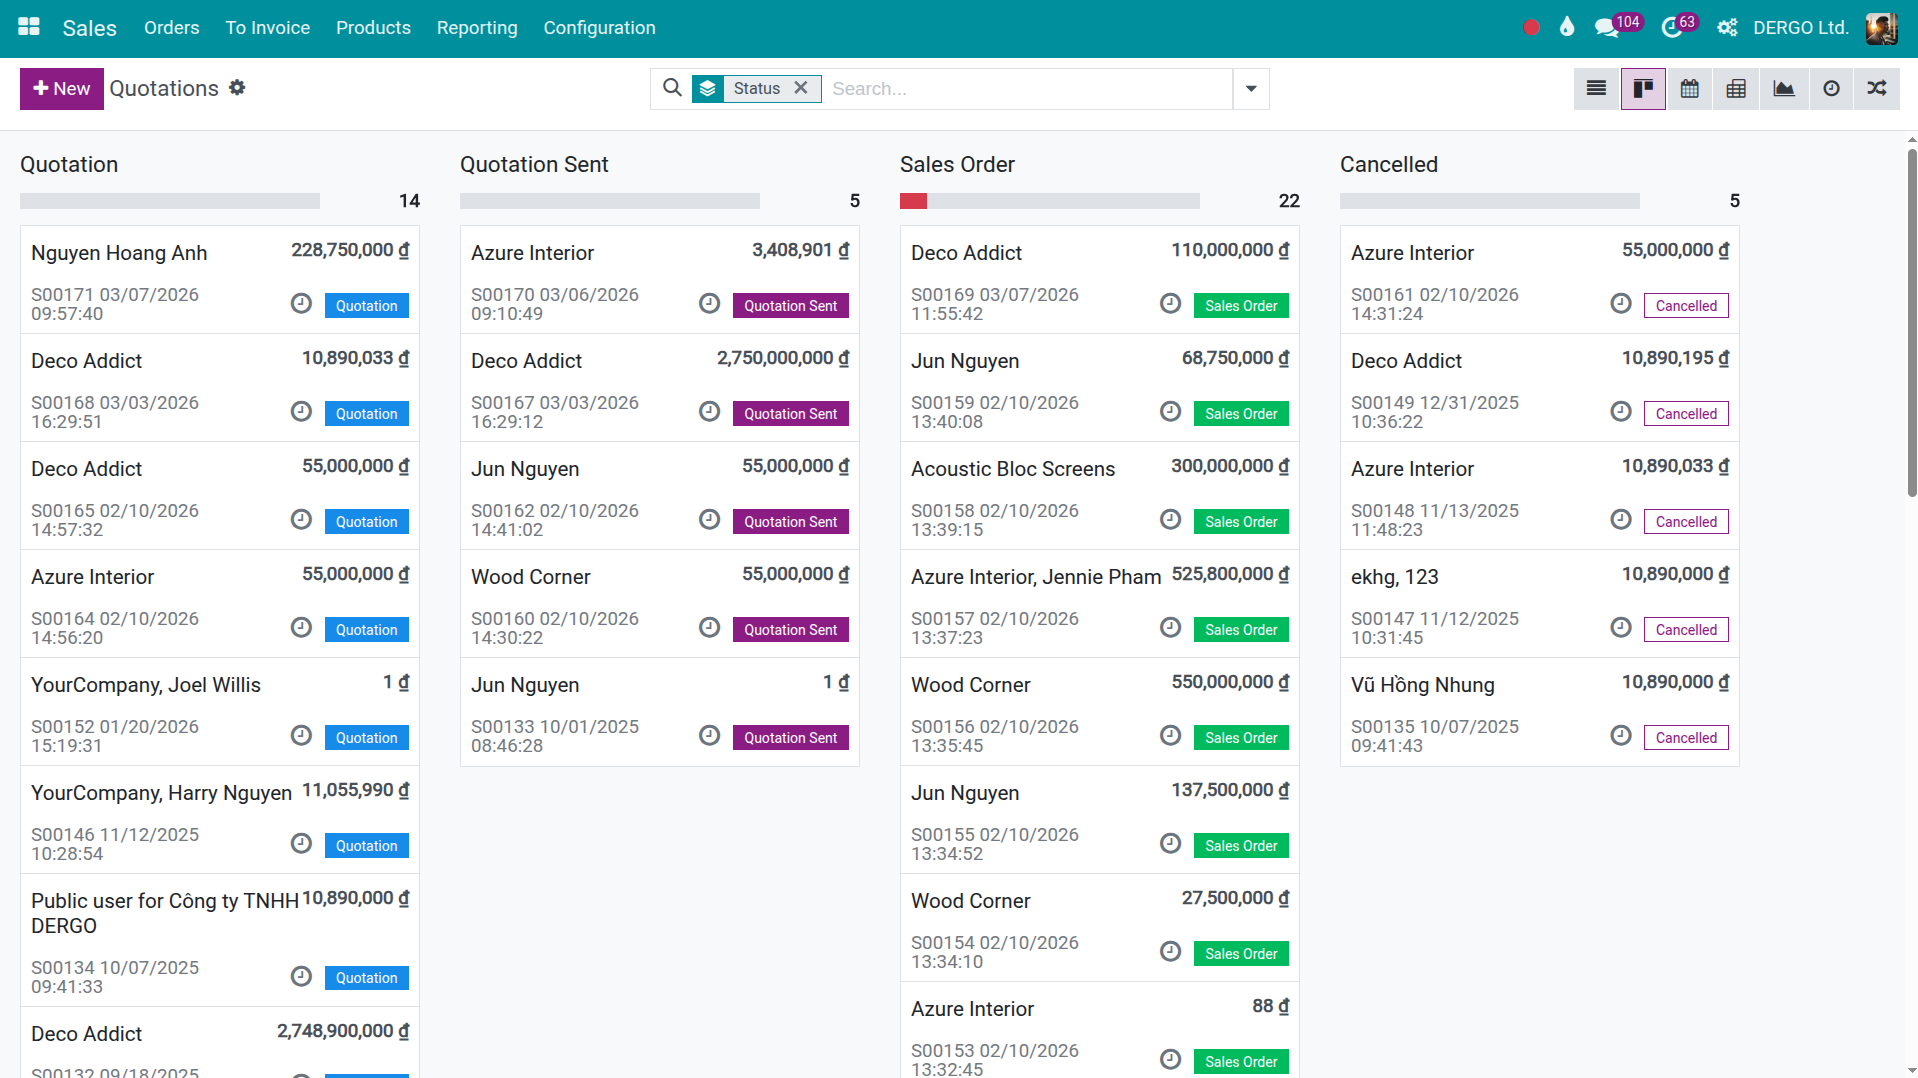The image size is (1918, 1078).
Task: Open the DERGO Ltd. company switcher
Action: point(1800,28)
